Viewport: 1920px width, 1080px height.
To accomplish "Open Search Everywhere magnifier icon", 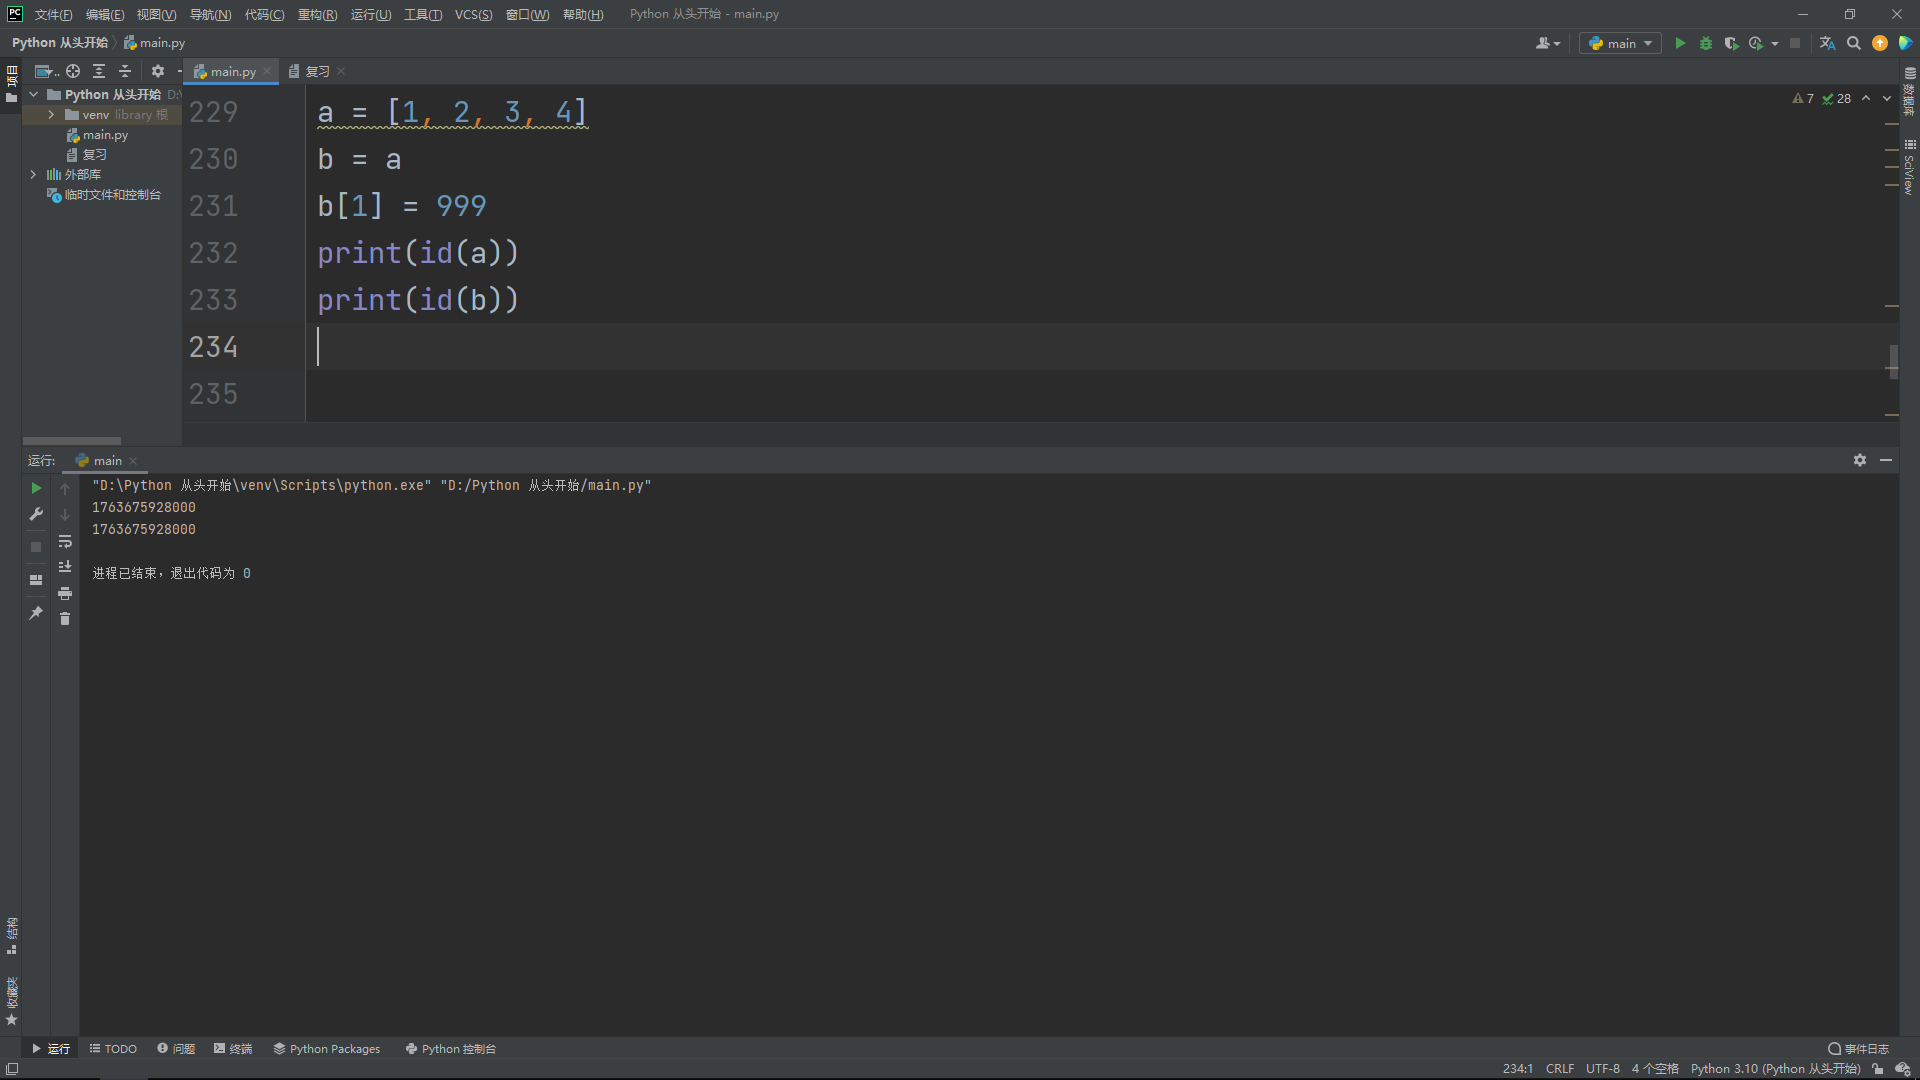I will pos(1854,43).
